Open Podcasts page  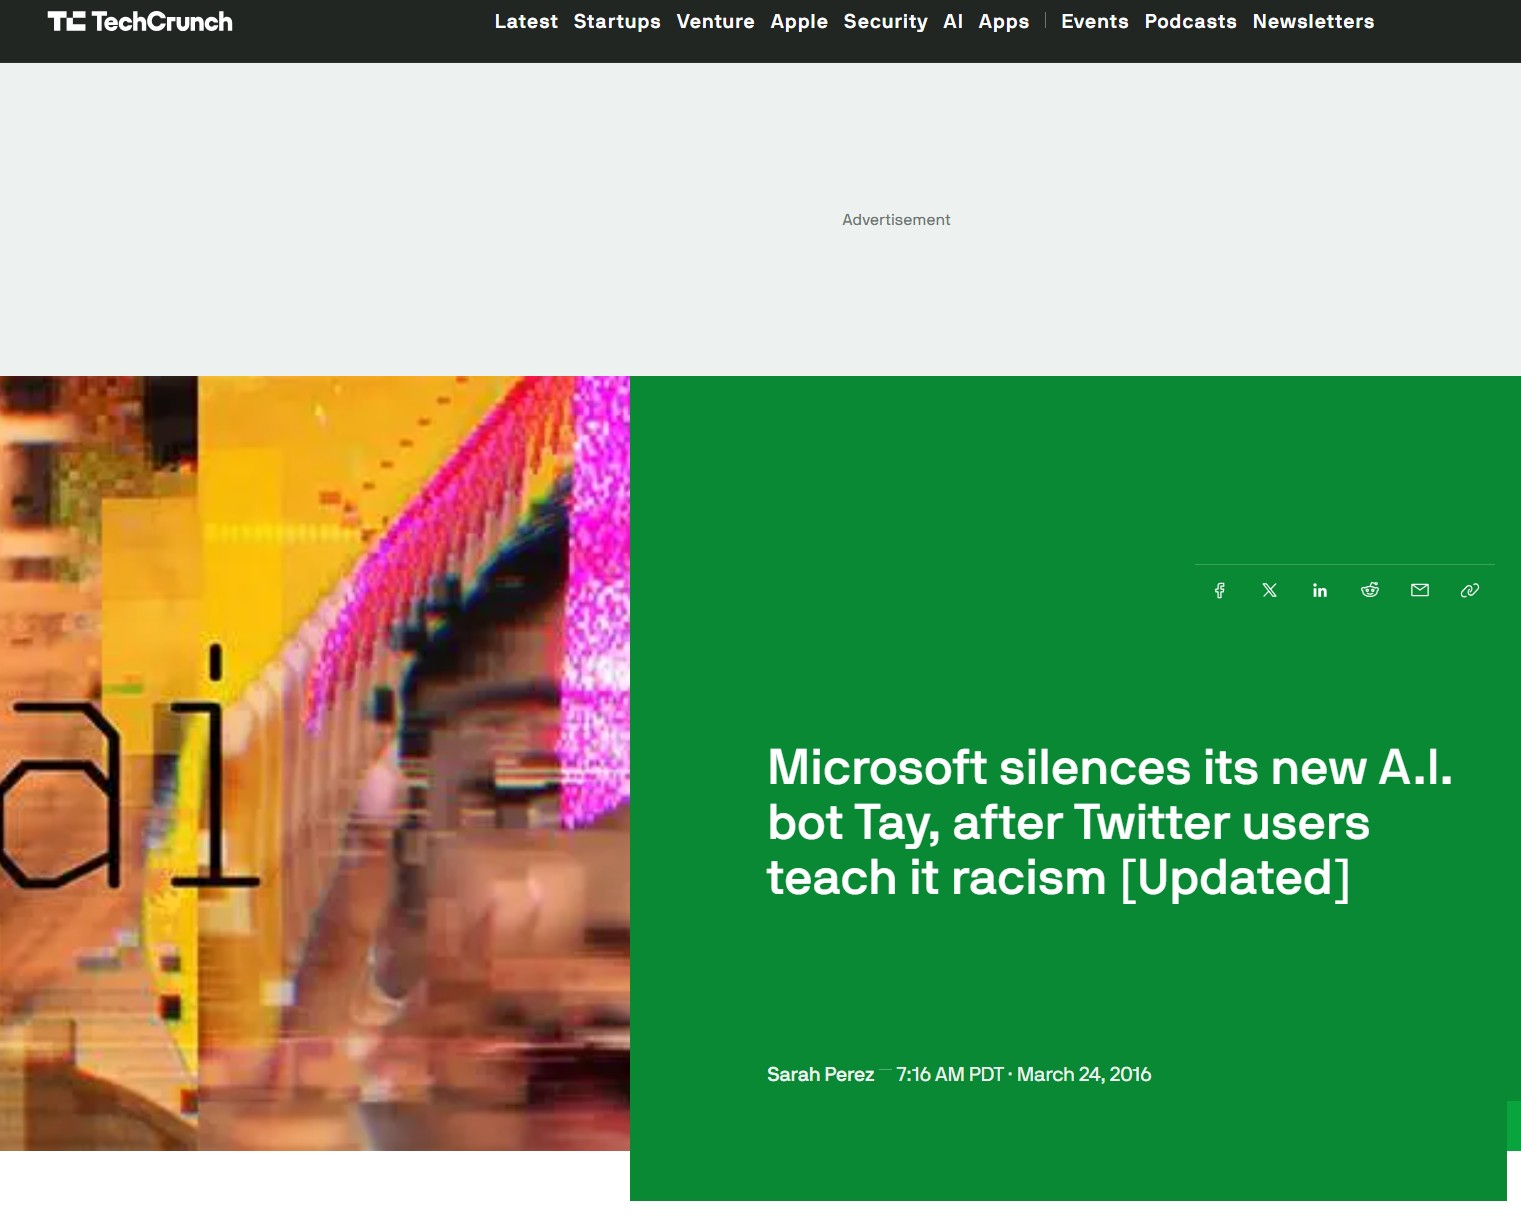tap(1190, 21)
